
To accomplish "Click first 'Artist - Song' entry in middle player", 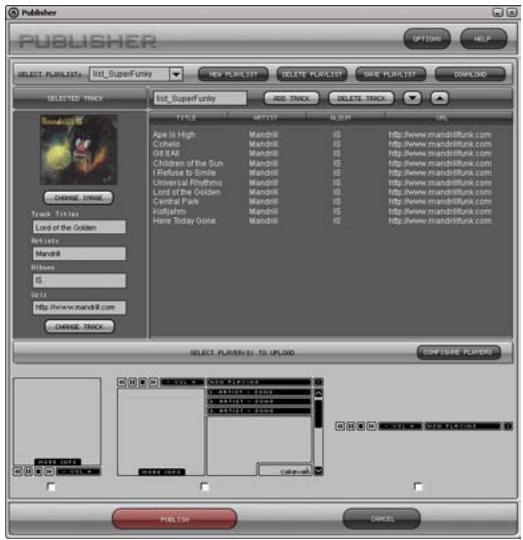I will point(259,392).
